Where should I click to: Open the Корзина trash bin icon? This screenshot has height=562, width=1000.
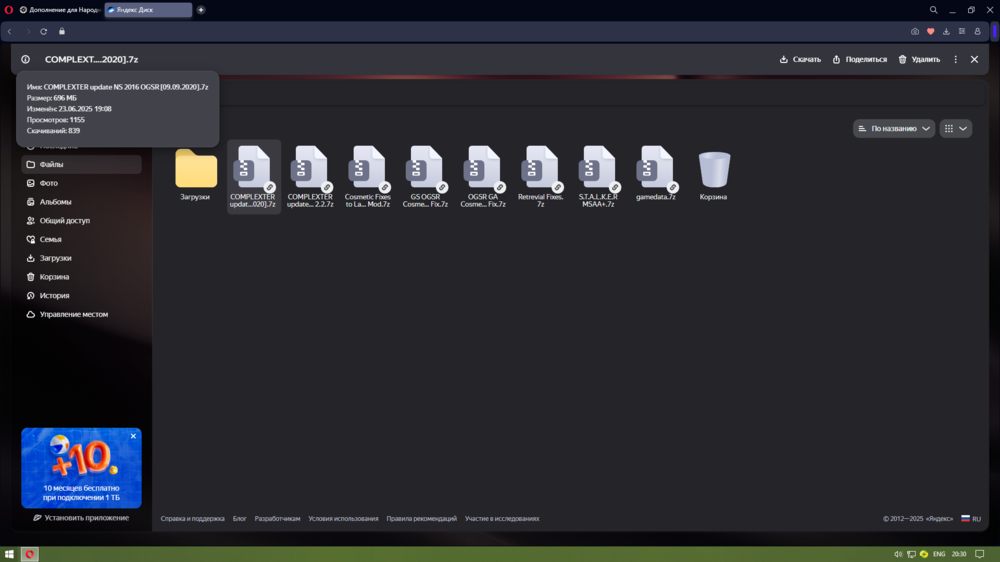click(x=714, y=174)
